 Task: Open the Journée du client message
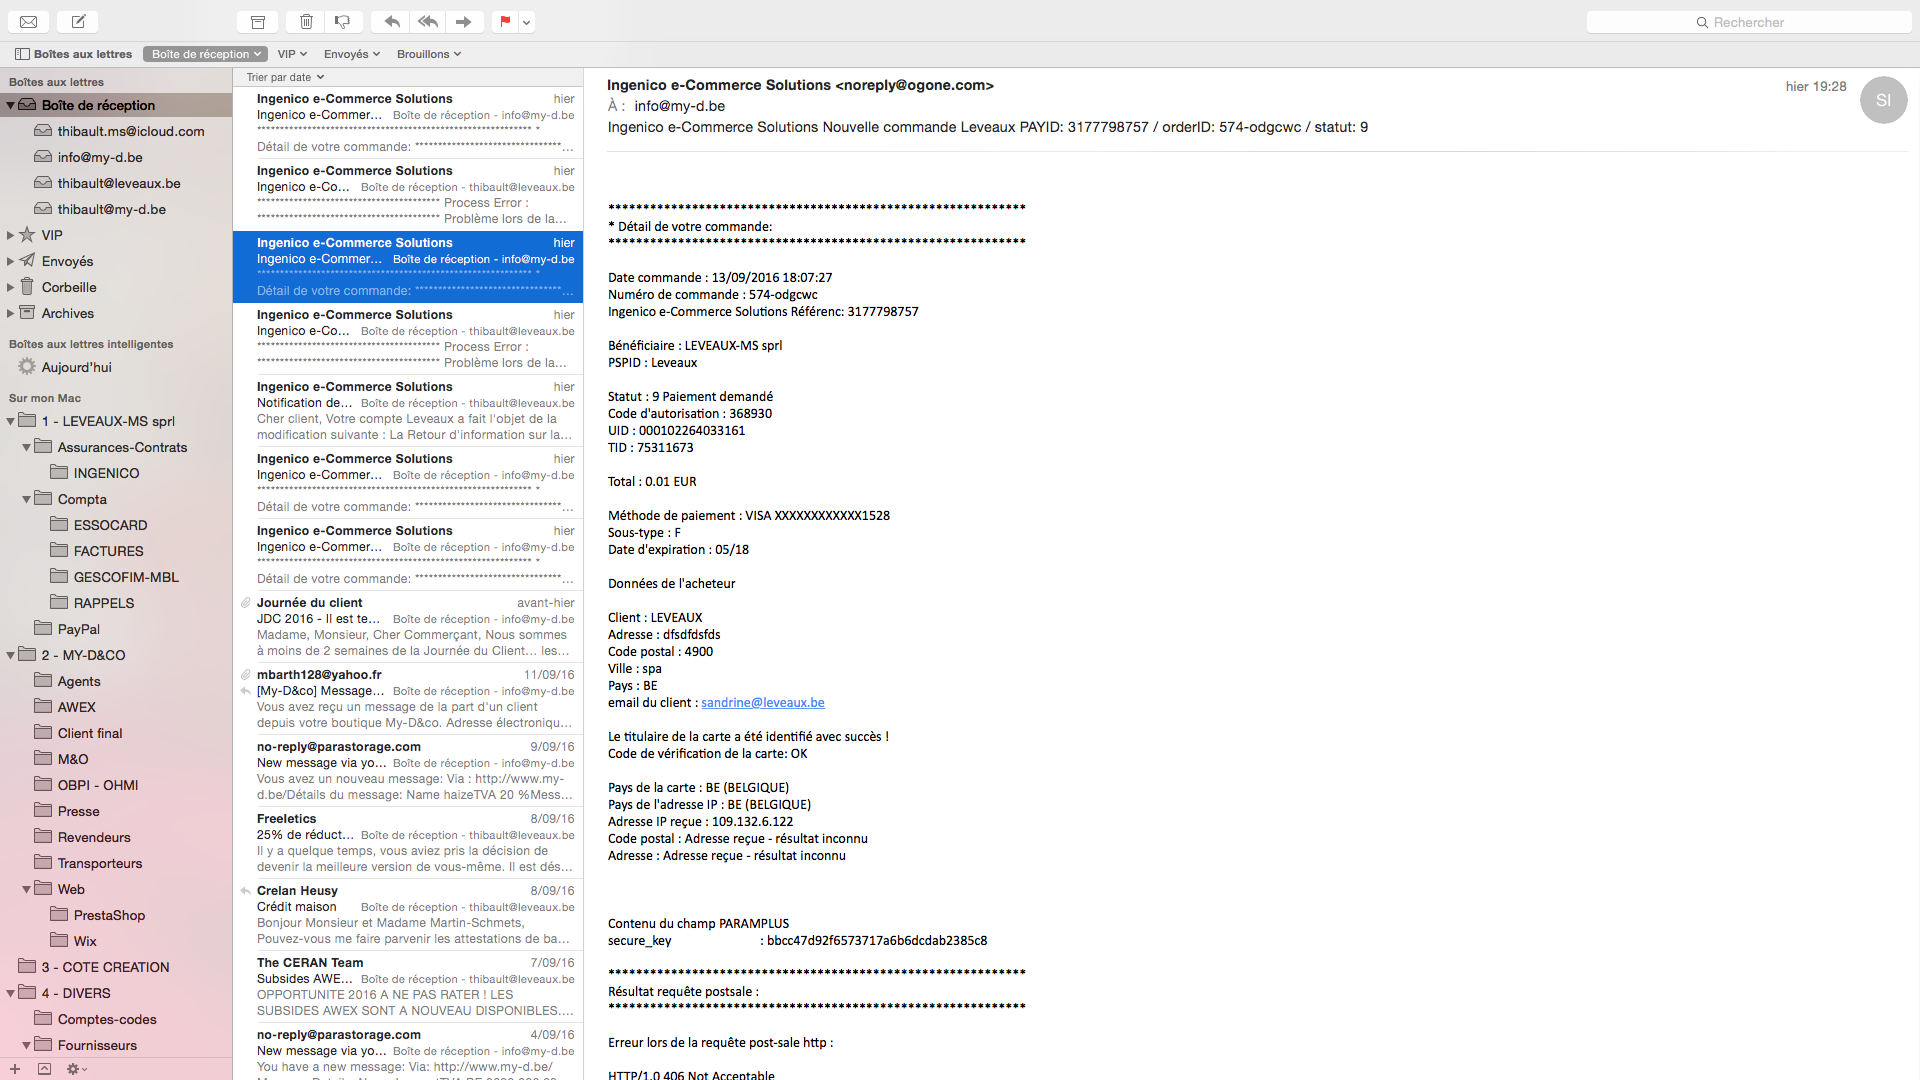click(408, 626)
